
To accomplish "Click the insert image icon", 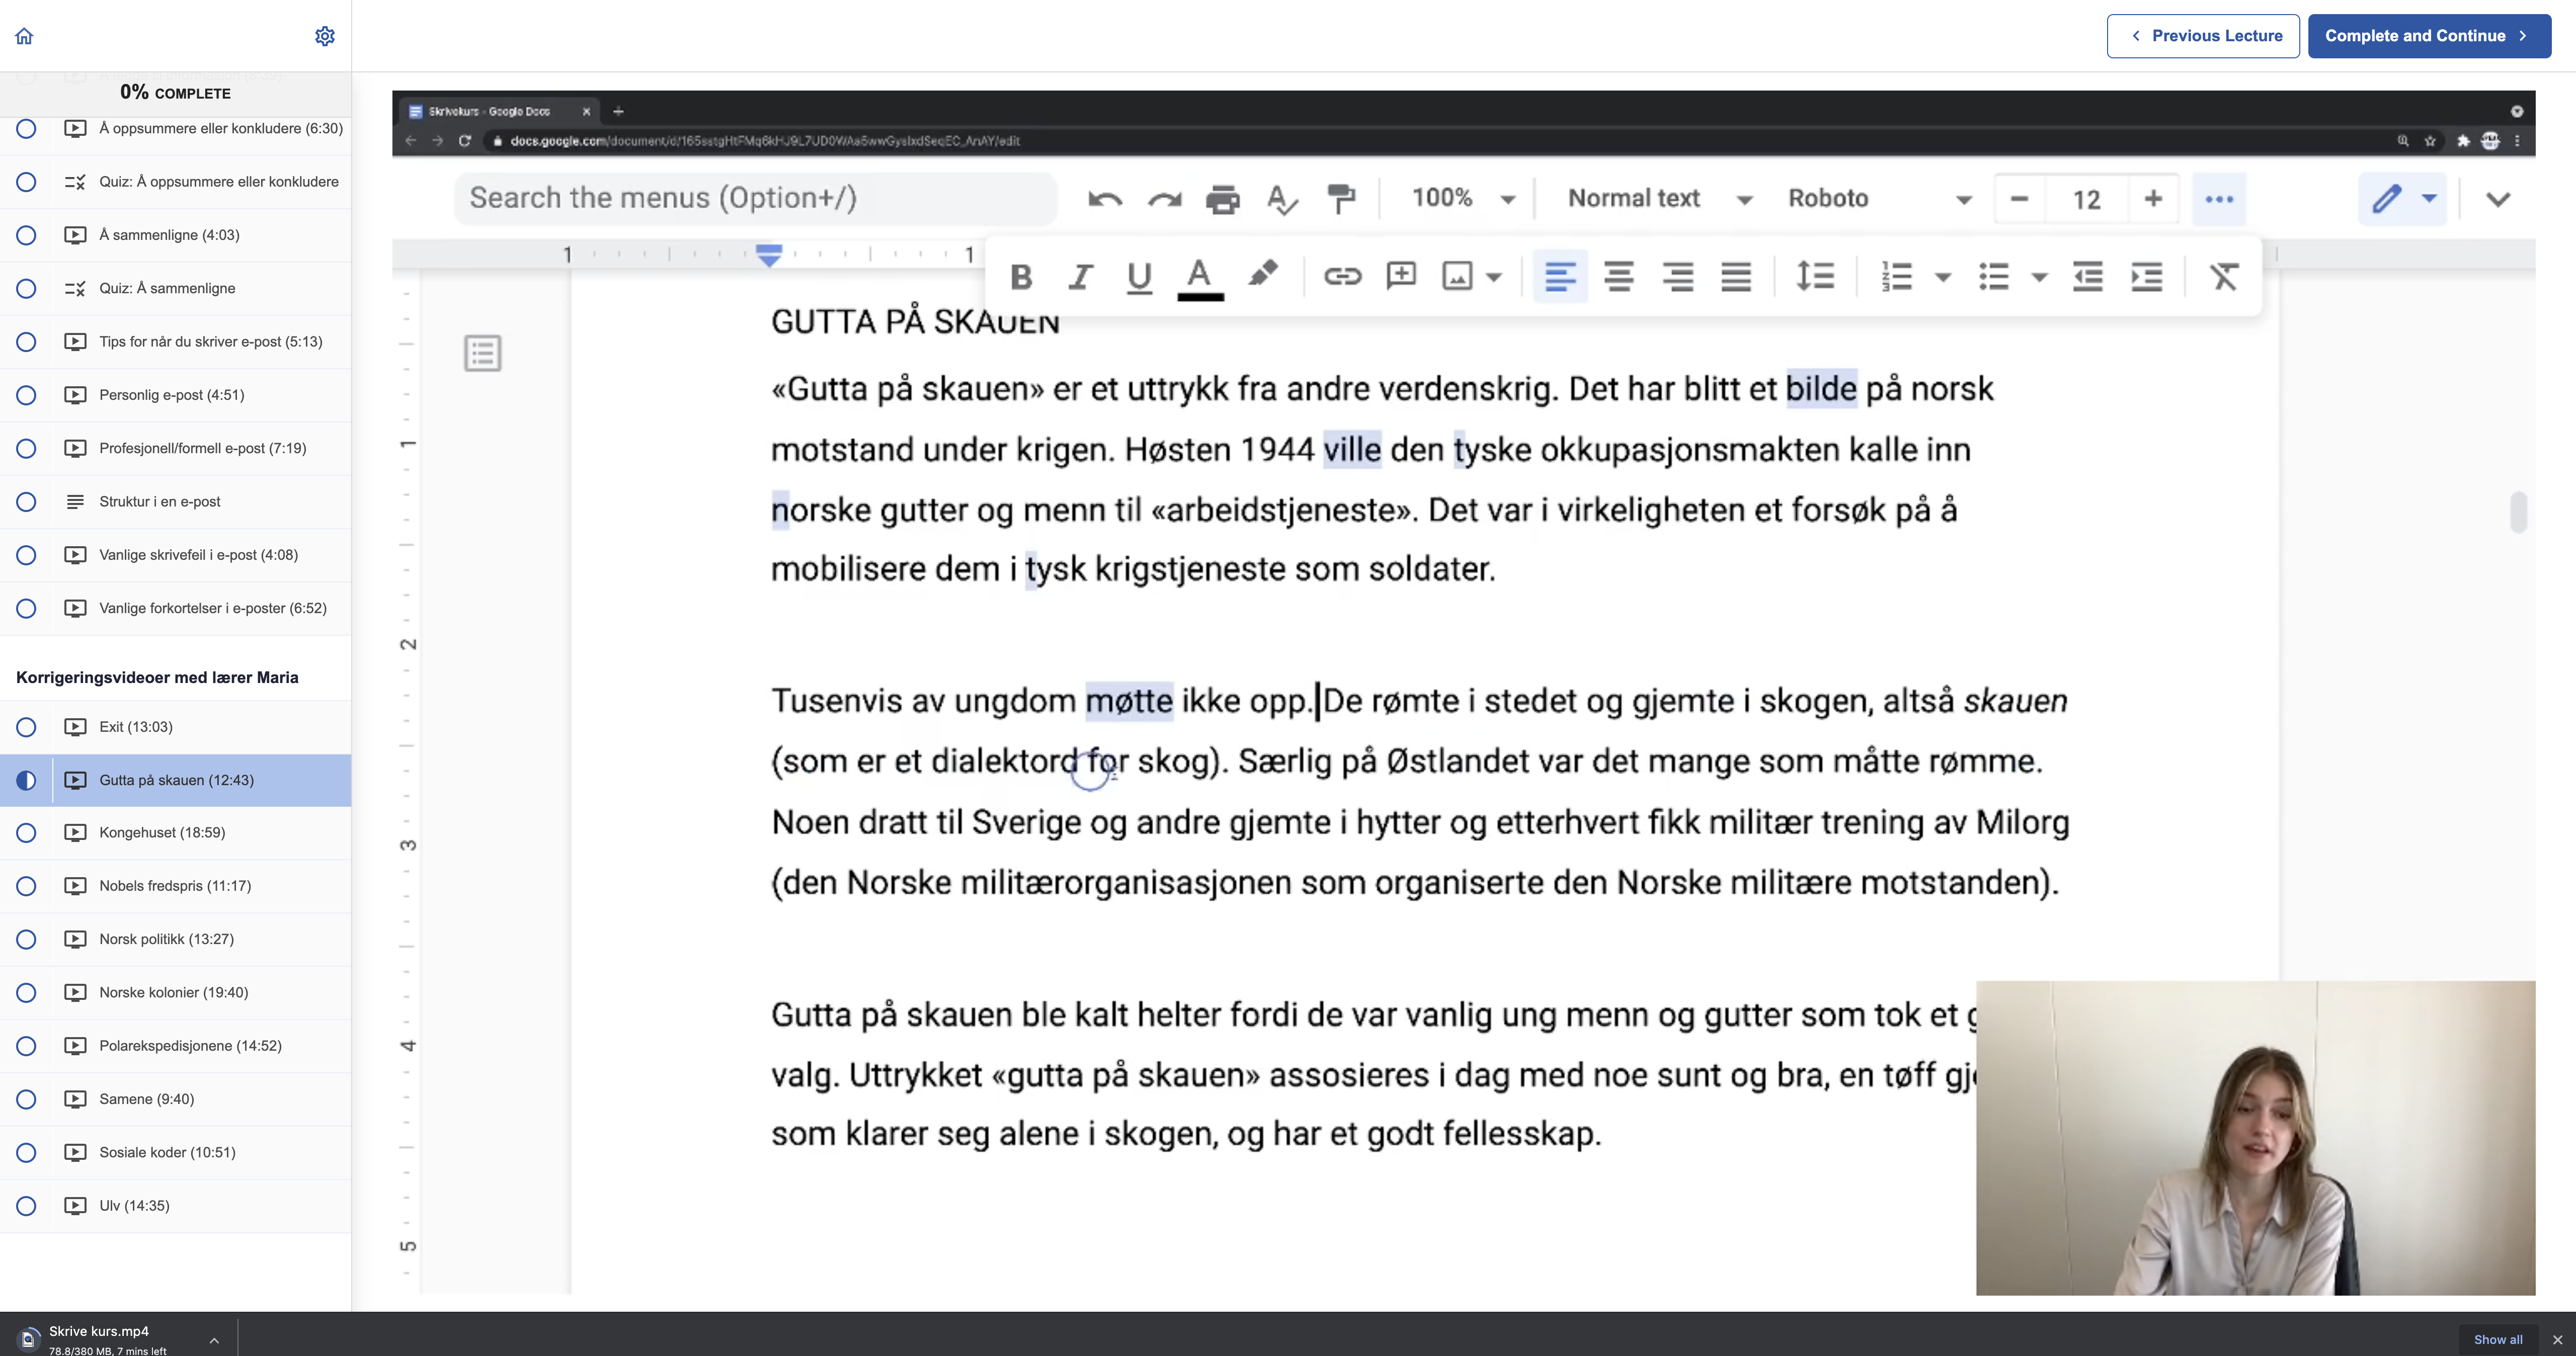I will tap(1457, 277).
